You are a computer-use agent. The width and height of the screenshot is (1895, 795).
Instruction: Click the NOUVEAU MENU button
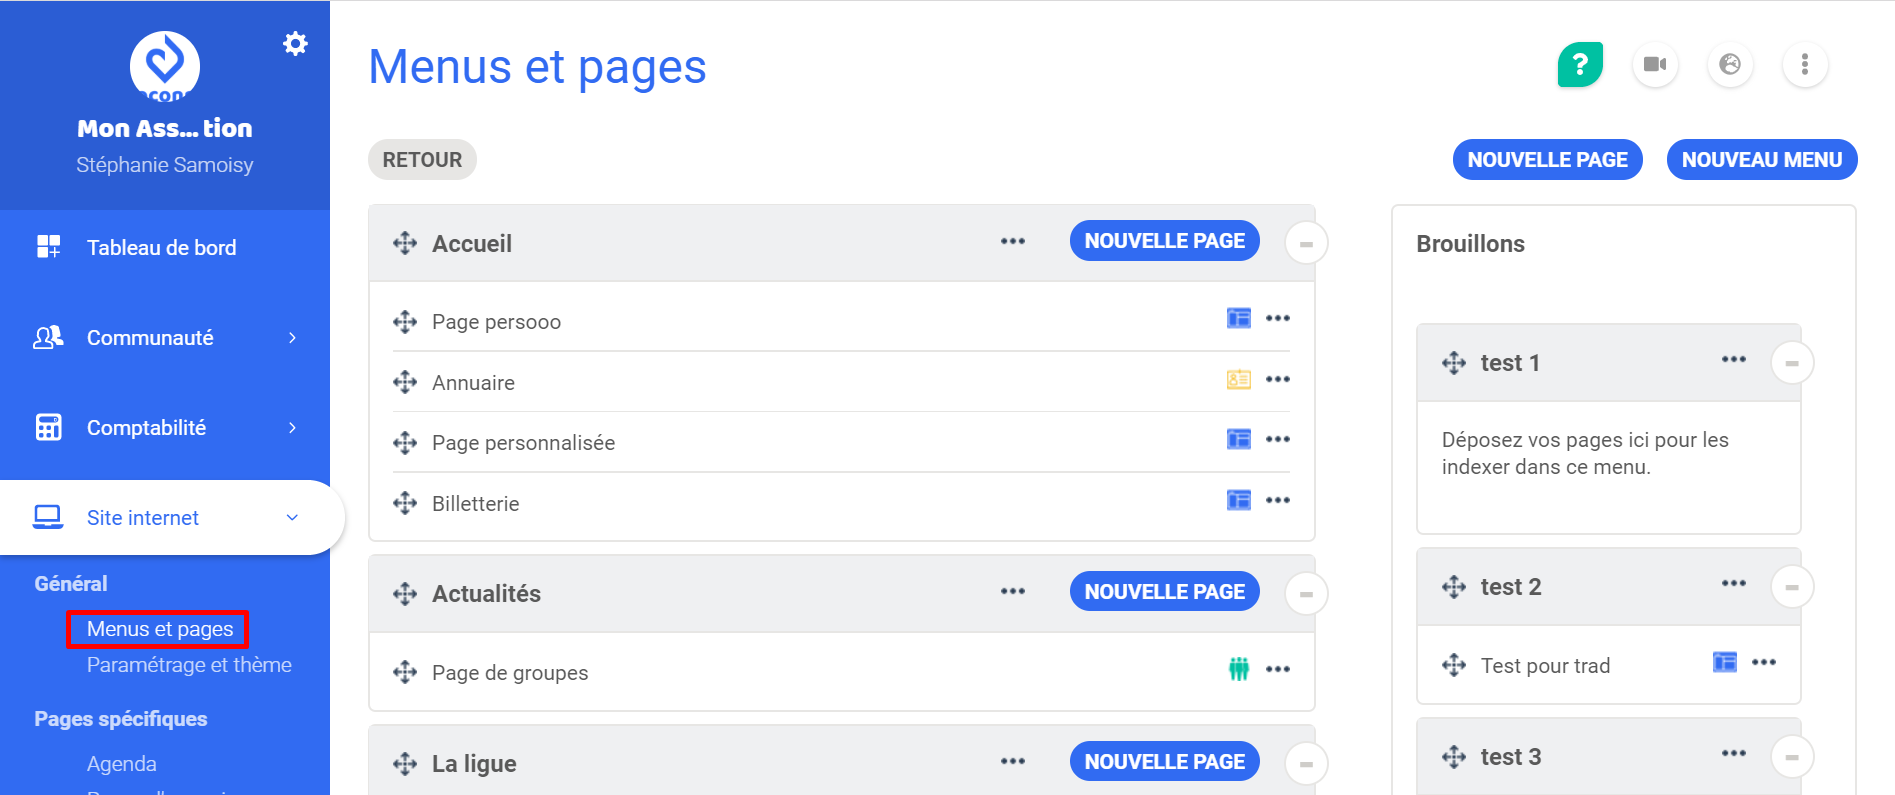coord(1761,159)
